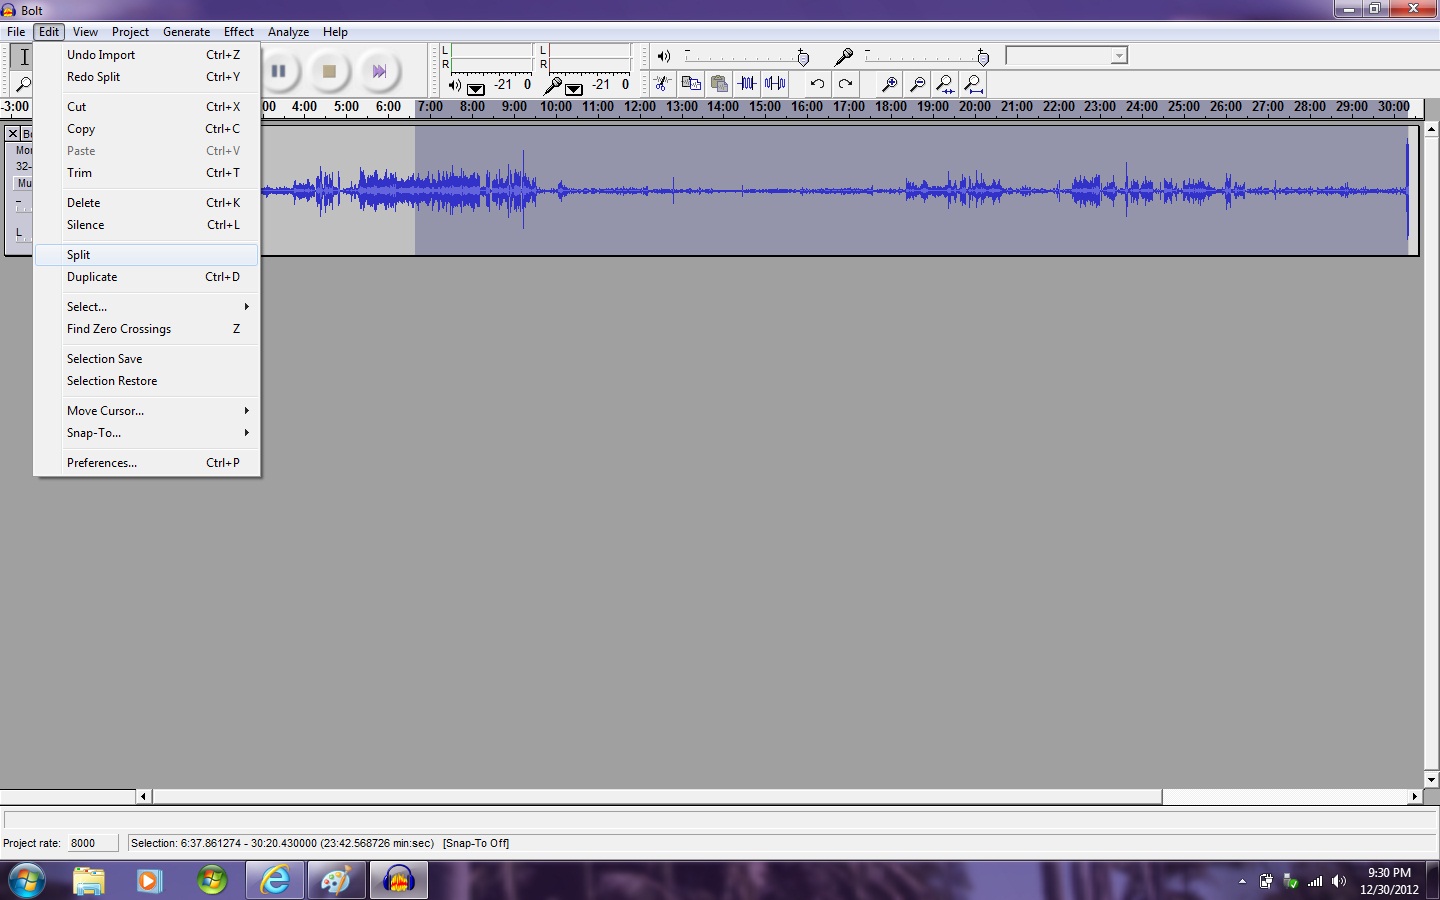Select Find Zero Crossings
Viewport: 1440px width, 900px height.
(118, 329)
